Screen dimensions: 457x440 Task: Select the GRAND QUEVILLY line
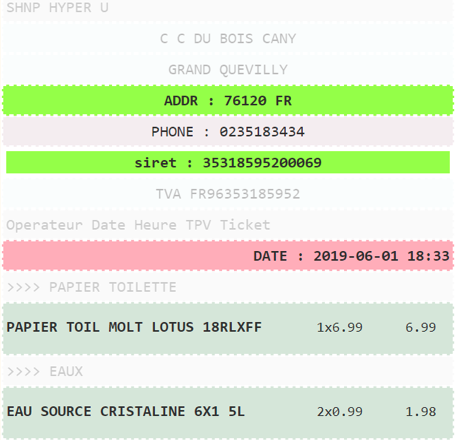tap(228, 70)
